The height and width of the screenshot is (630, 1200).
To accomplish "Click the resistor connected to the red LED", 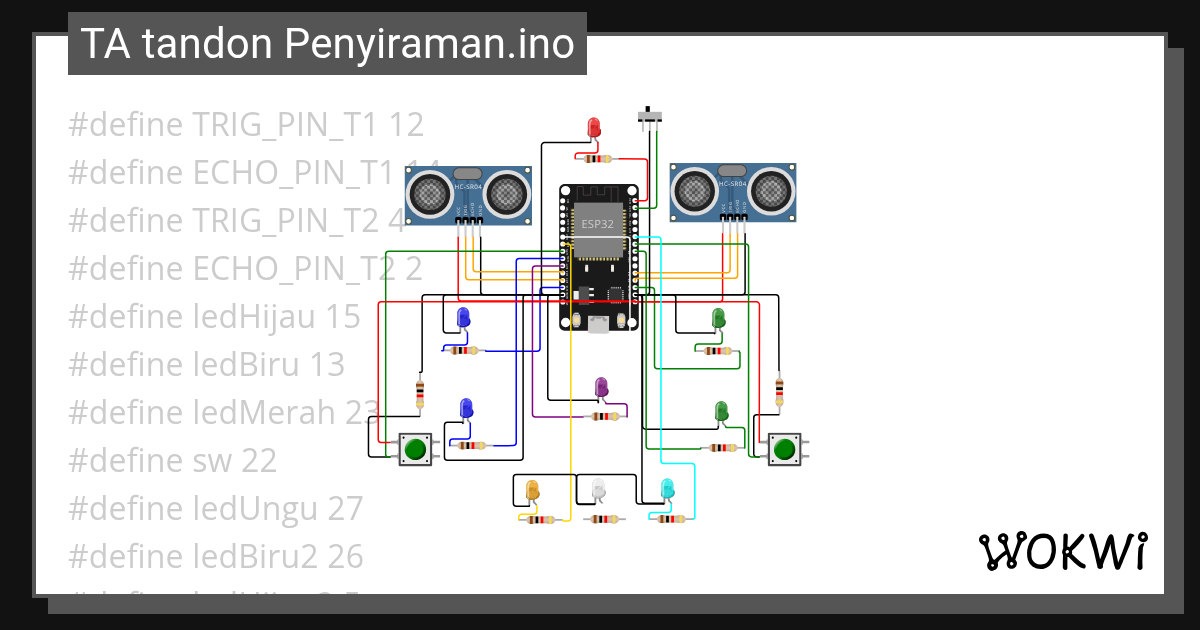I will 597,160.
